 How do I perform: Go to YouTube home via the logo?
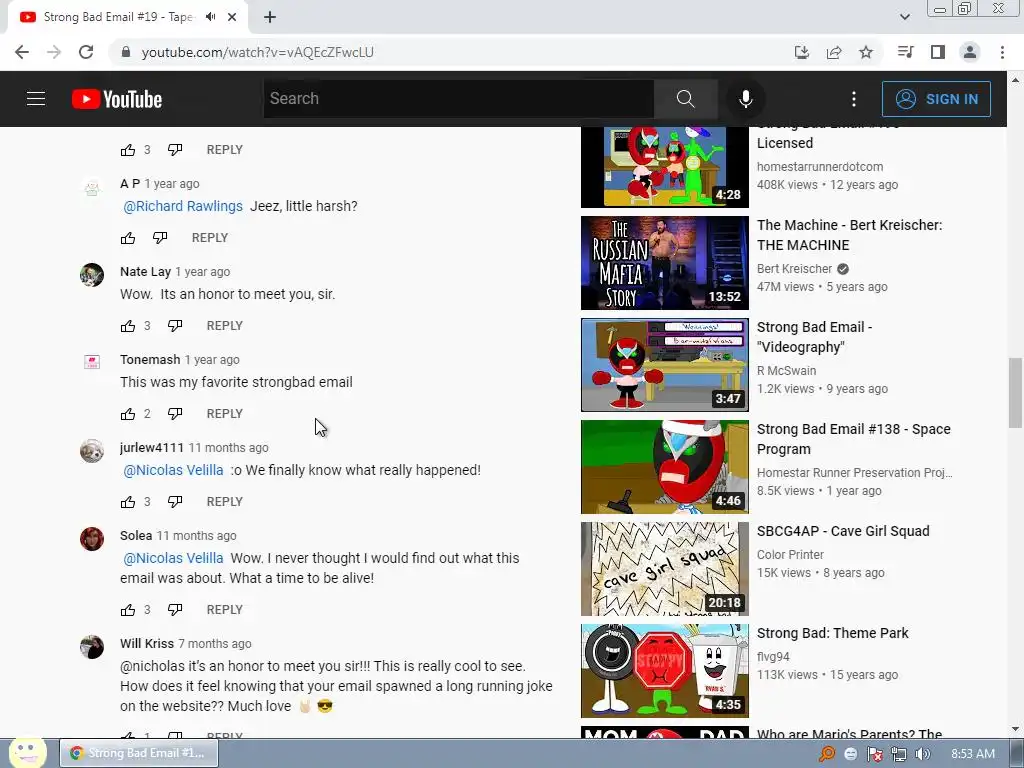coord(117,99)
